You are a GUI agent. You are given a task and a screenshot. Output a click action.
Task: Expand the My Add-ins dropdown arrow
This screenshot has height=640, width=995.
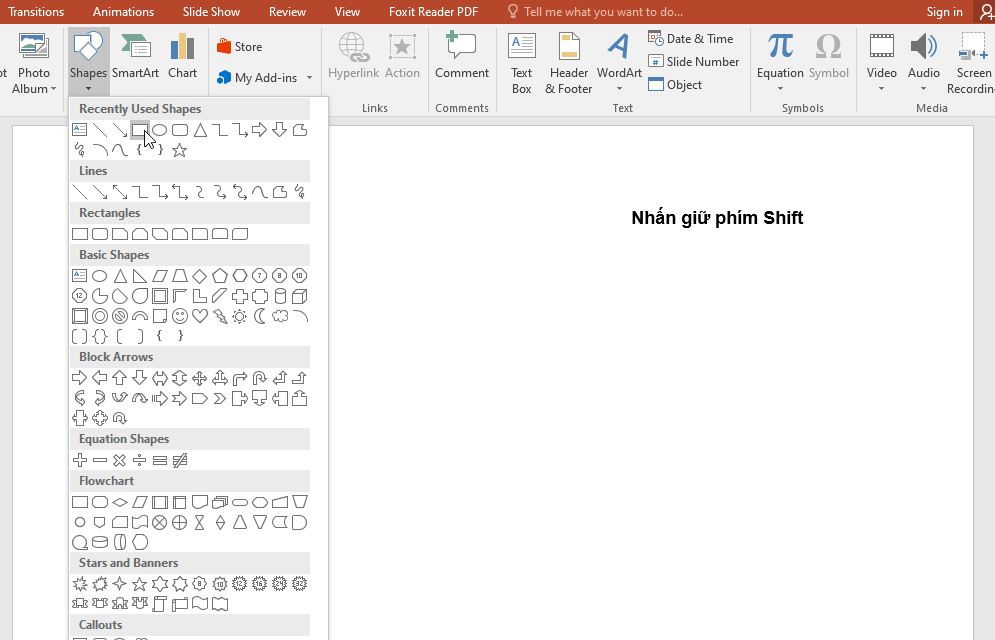click(309, 78)
